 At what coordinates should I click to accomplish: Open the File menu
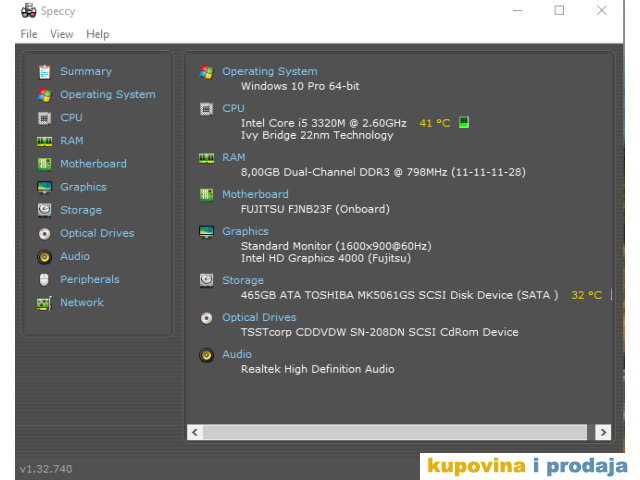click(x=29, y=34)
